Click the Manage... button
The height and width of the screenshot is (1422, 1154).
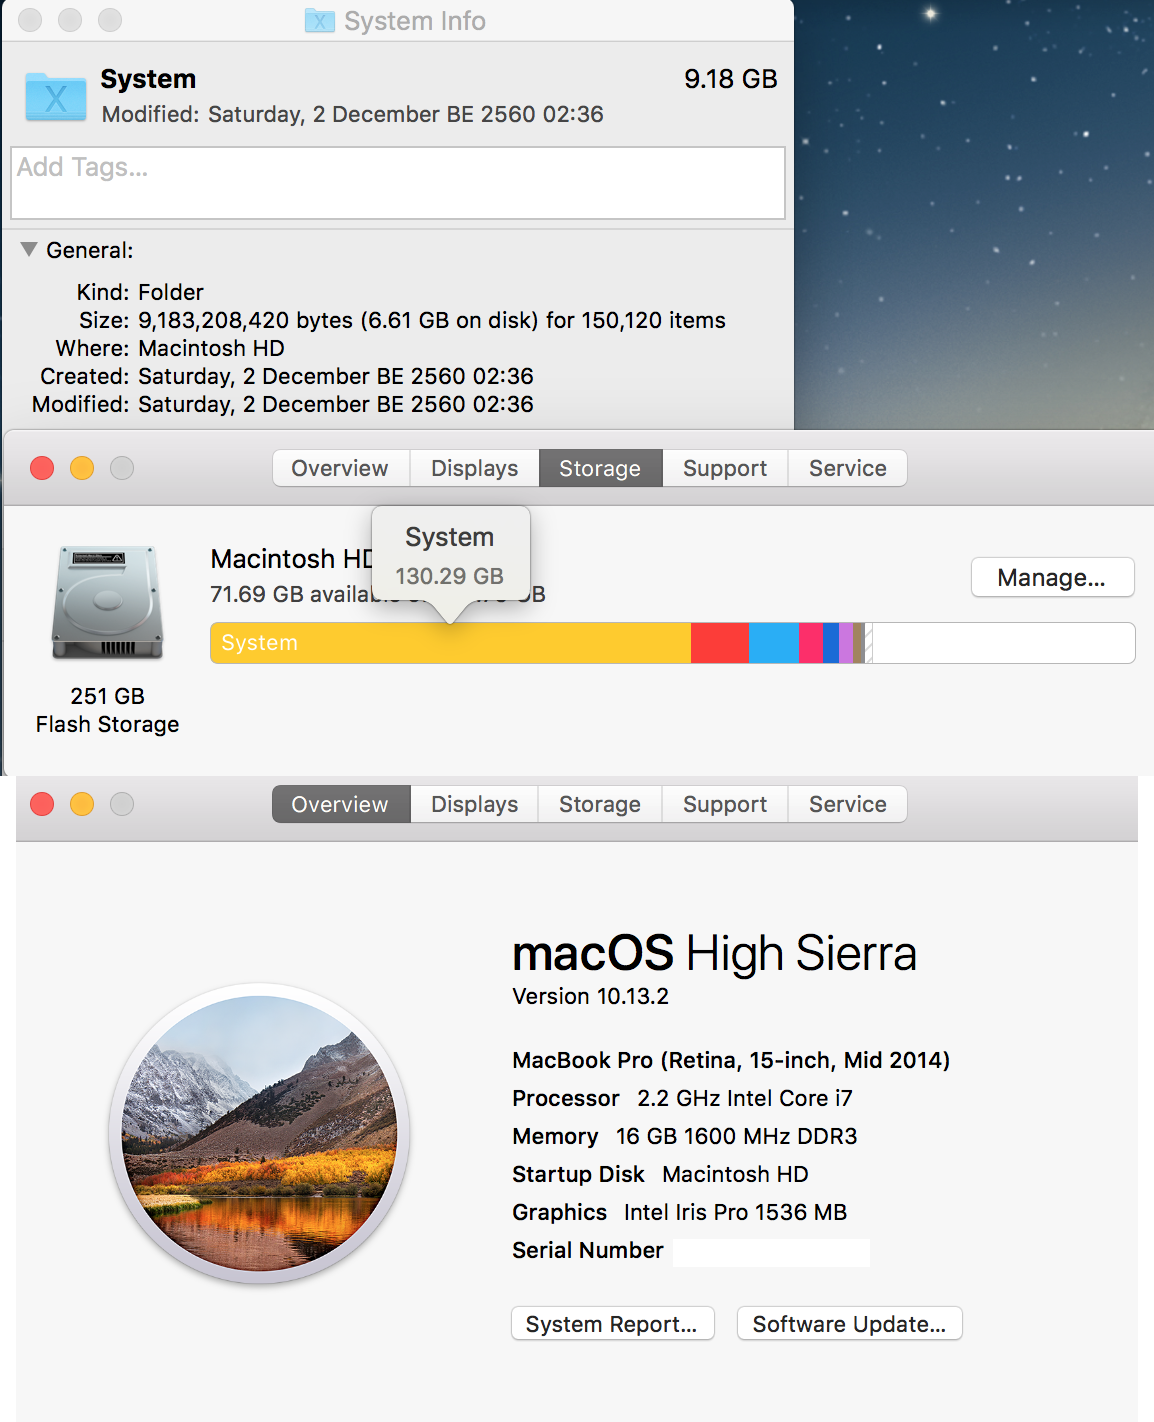[1052, 577]
